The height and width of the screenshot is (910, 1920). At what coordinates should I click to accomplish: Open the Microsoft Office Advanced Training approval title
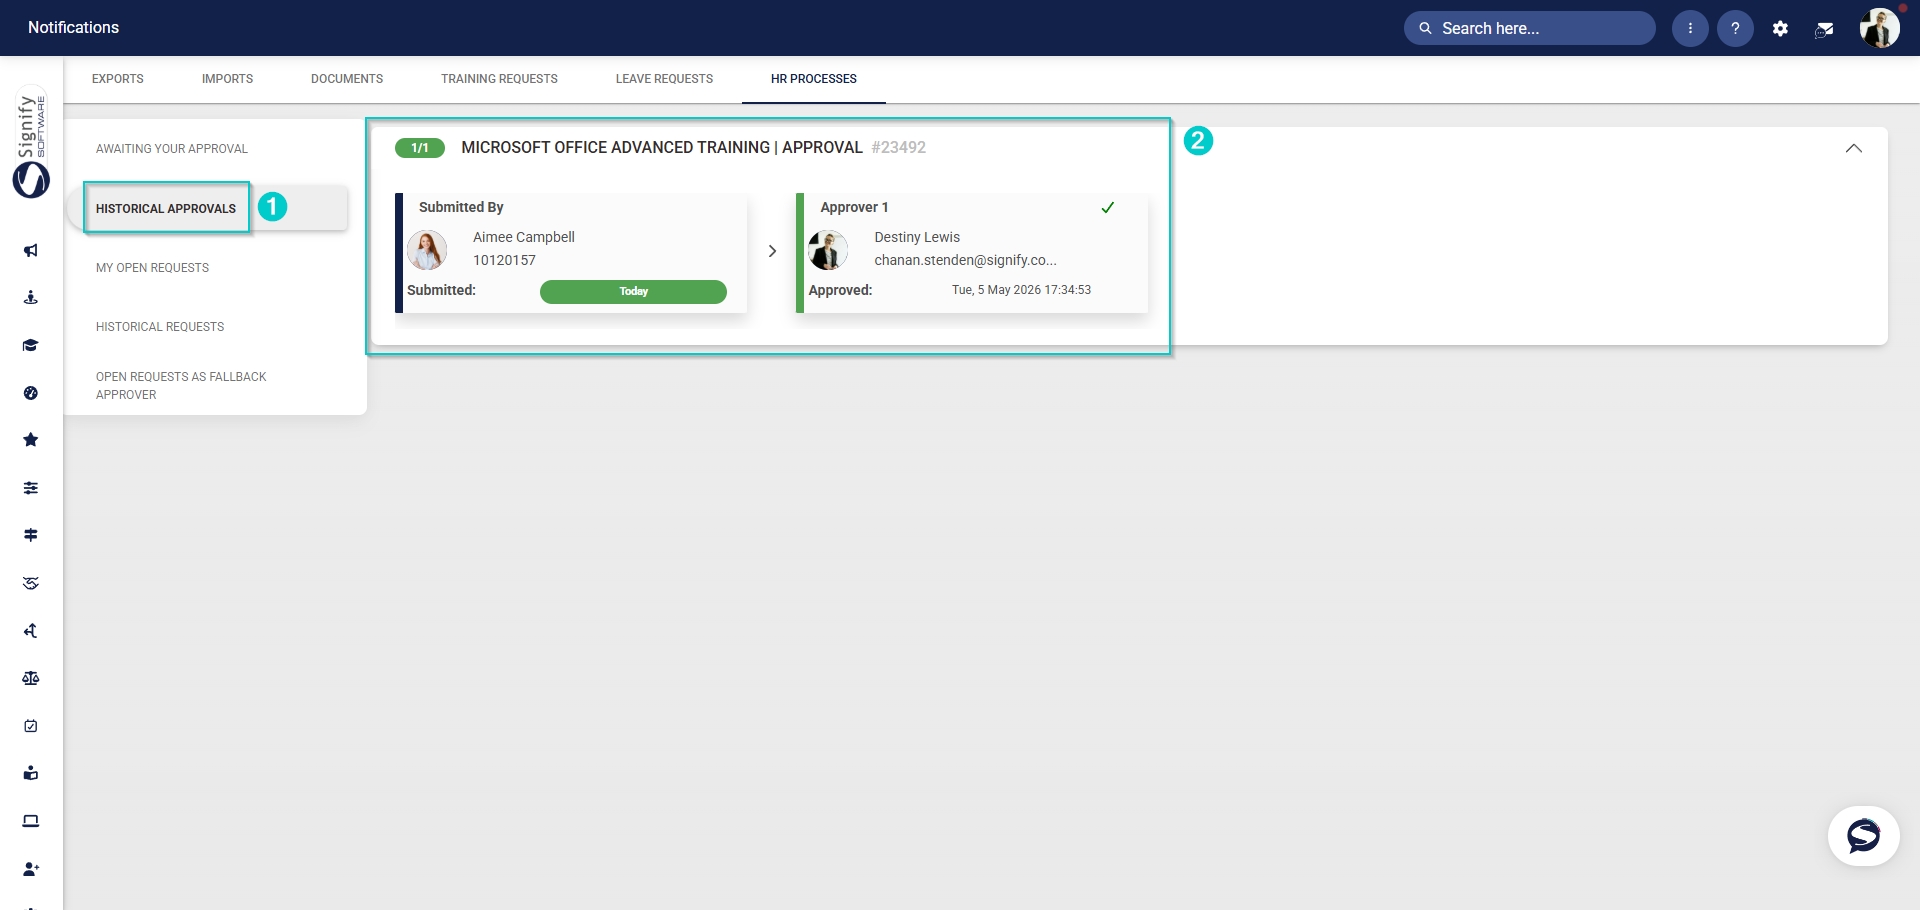tap(661, 147)
